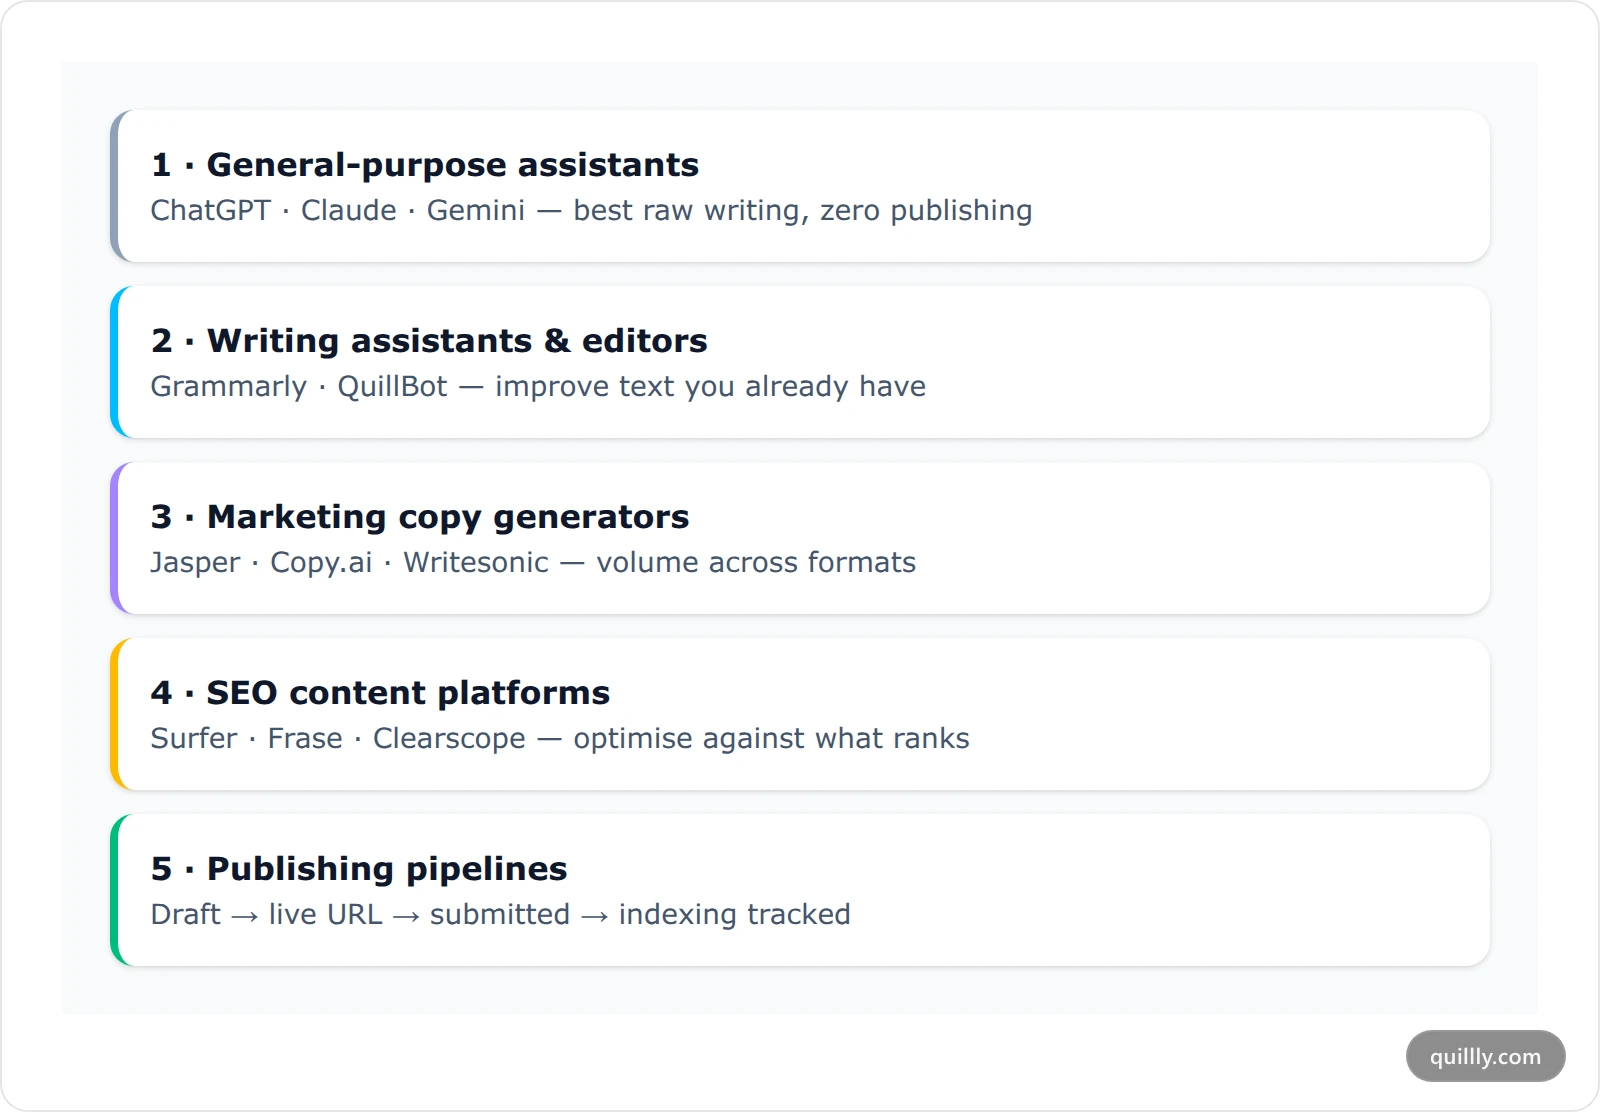Image resolution: width=1600 pixels, height=1112 pixels.
Task: Click the '2 · Writing assistants & editors' heading
Action: [429, 341]
